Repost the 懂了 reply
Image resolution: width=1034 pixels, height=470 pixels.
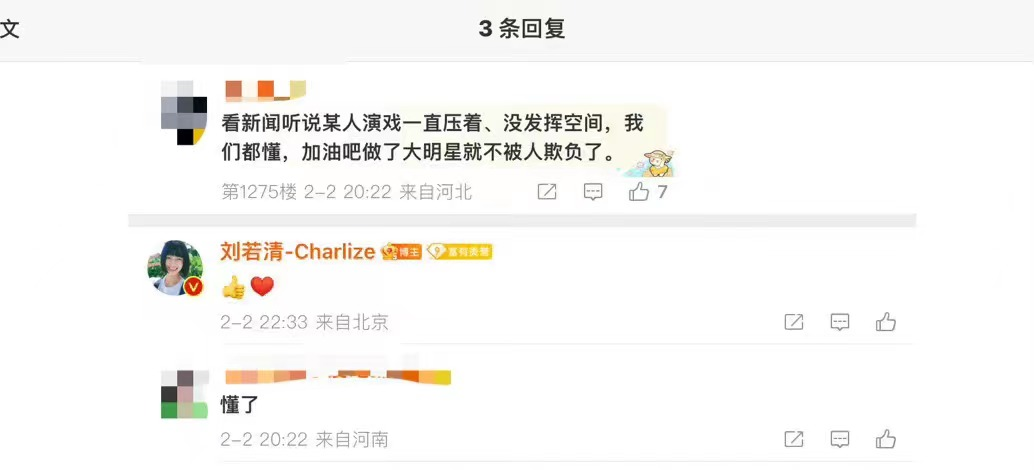[x=793, y=439]
